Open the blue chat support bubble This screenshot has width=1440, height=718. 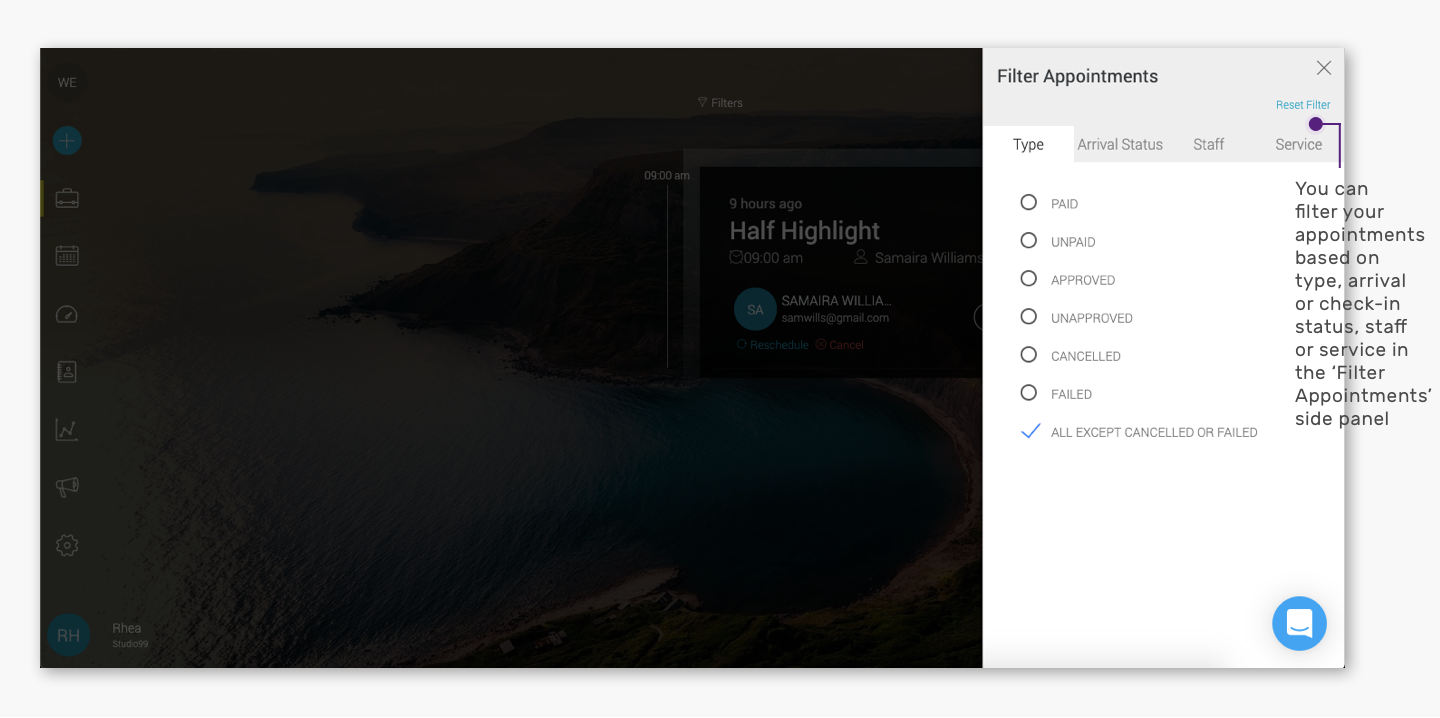point(1299,624)
